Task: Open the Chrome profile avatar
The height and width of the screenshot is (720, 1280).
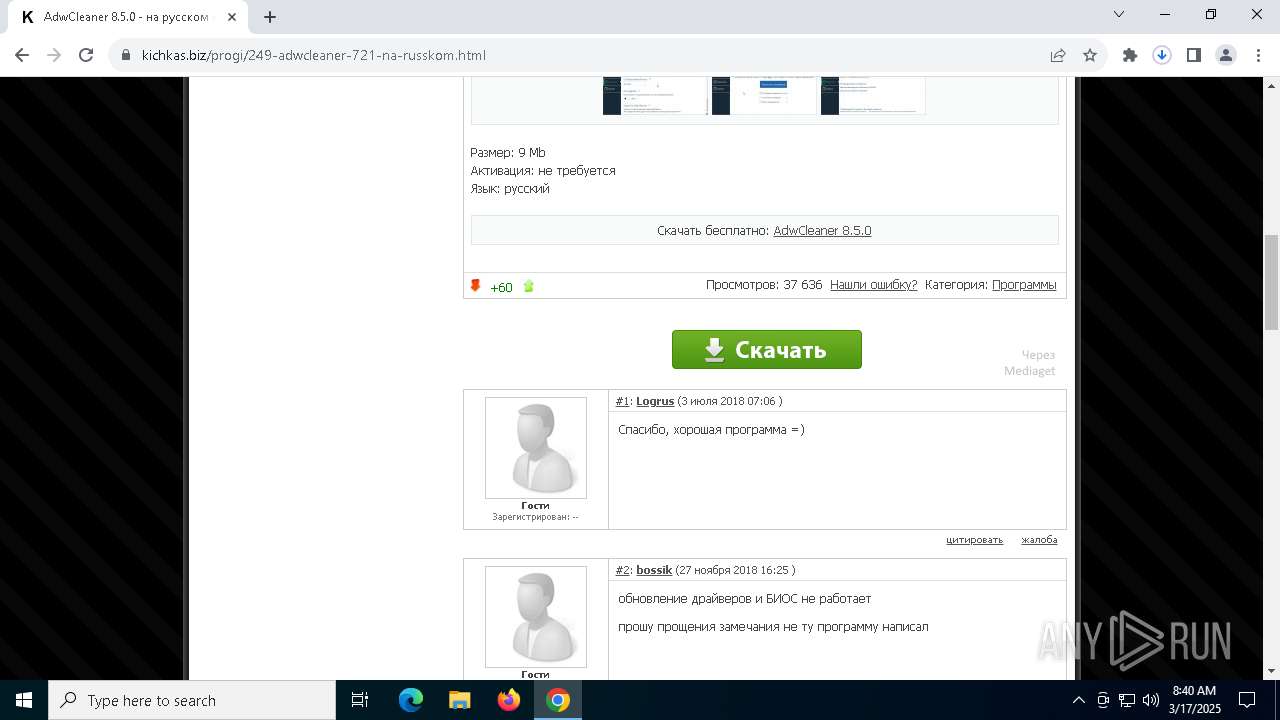Action: 1226,55
